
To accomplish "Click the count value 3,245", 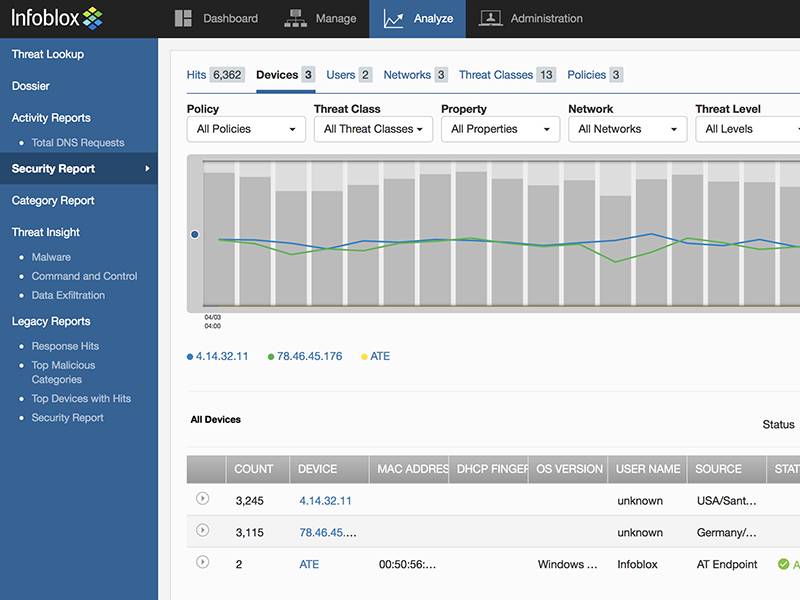I will (249, 501).
